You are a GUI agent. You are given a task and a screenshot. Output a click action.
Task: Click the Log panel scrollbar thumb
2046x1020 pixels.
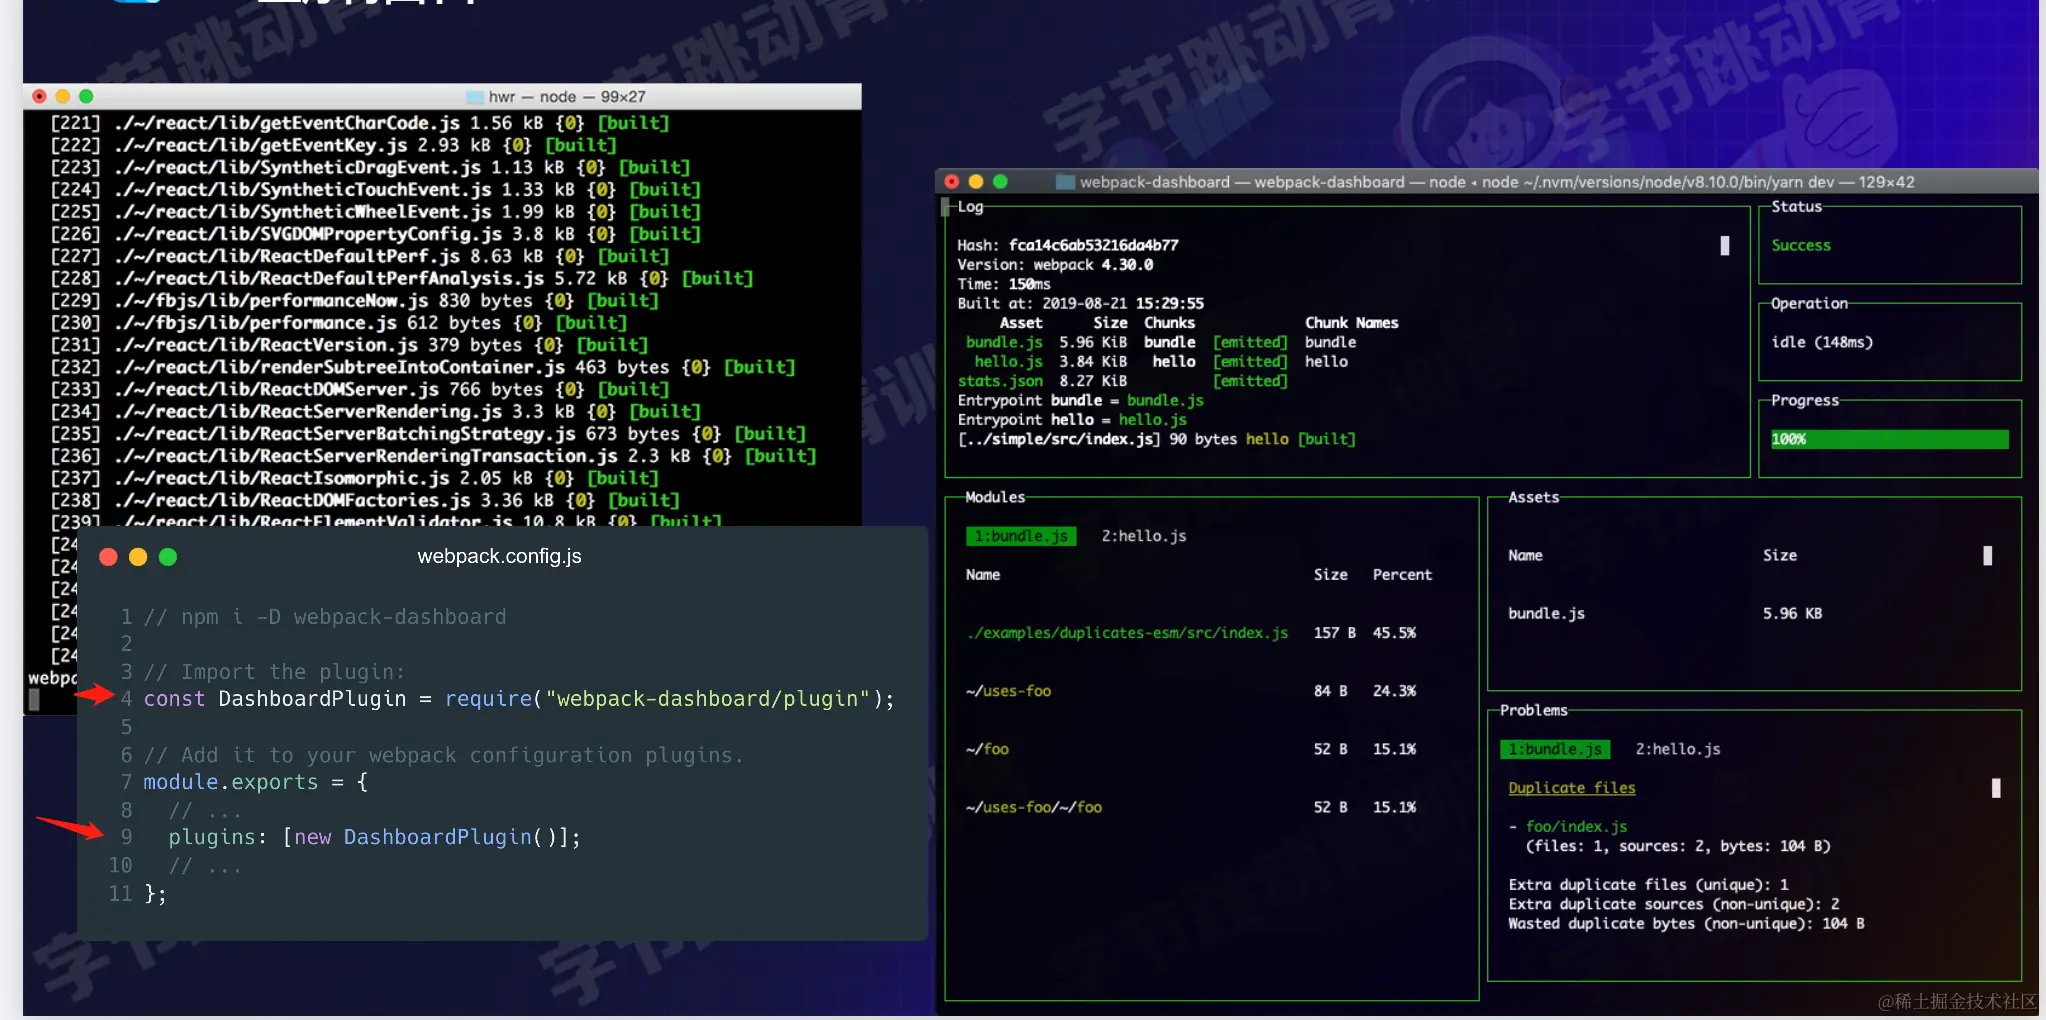(x=1724, y=245)
